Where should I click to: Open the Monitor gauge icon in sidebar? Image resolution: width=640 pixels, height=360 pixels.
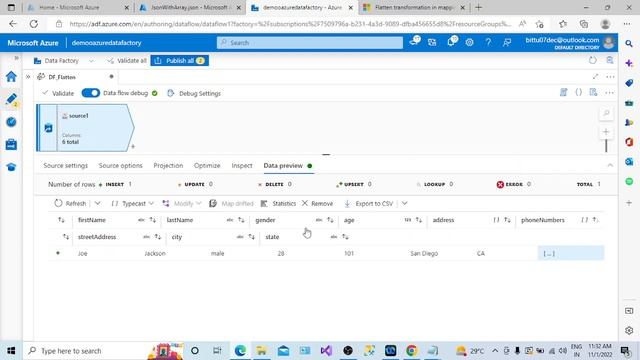click(x=11, y=122)
